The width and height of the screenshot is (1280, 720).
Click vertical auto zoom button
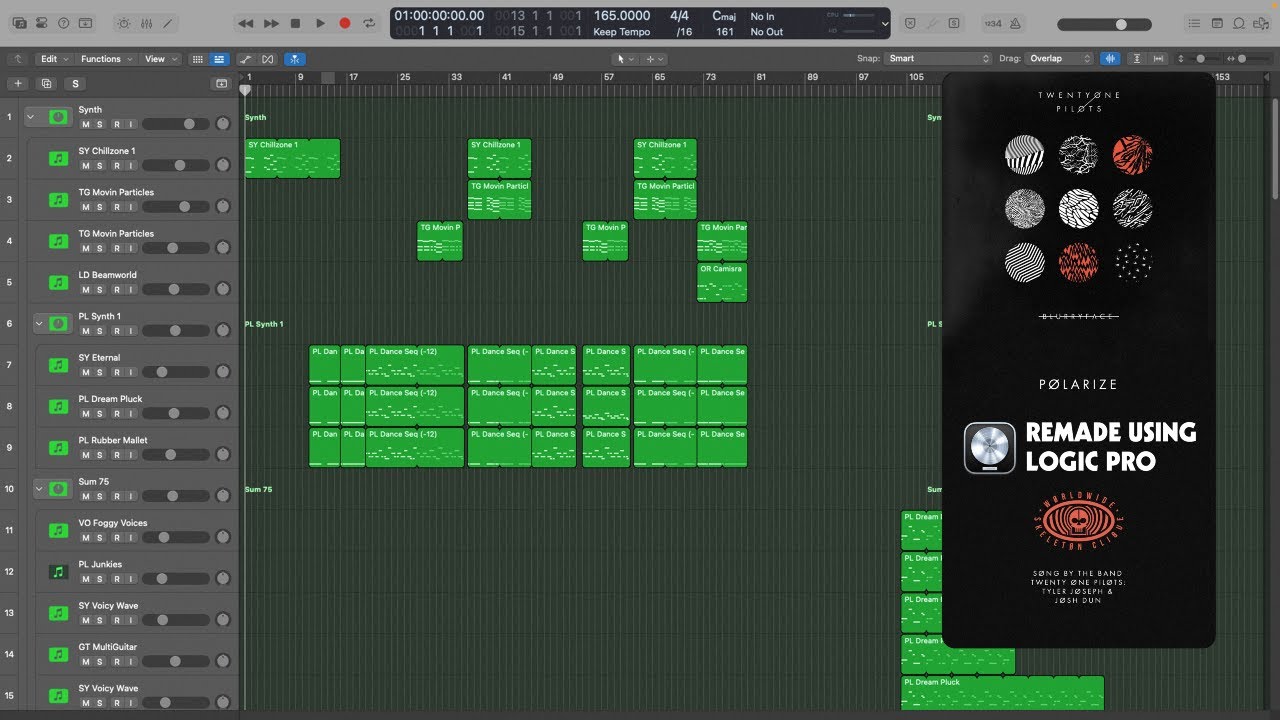1137,59
